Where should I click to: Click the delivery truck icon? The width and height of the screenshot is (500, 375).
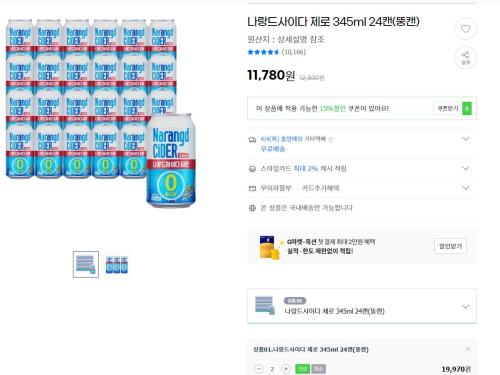[252, 140]
